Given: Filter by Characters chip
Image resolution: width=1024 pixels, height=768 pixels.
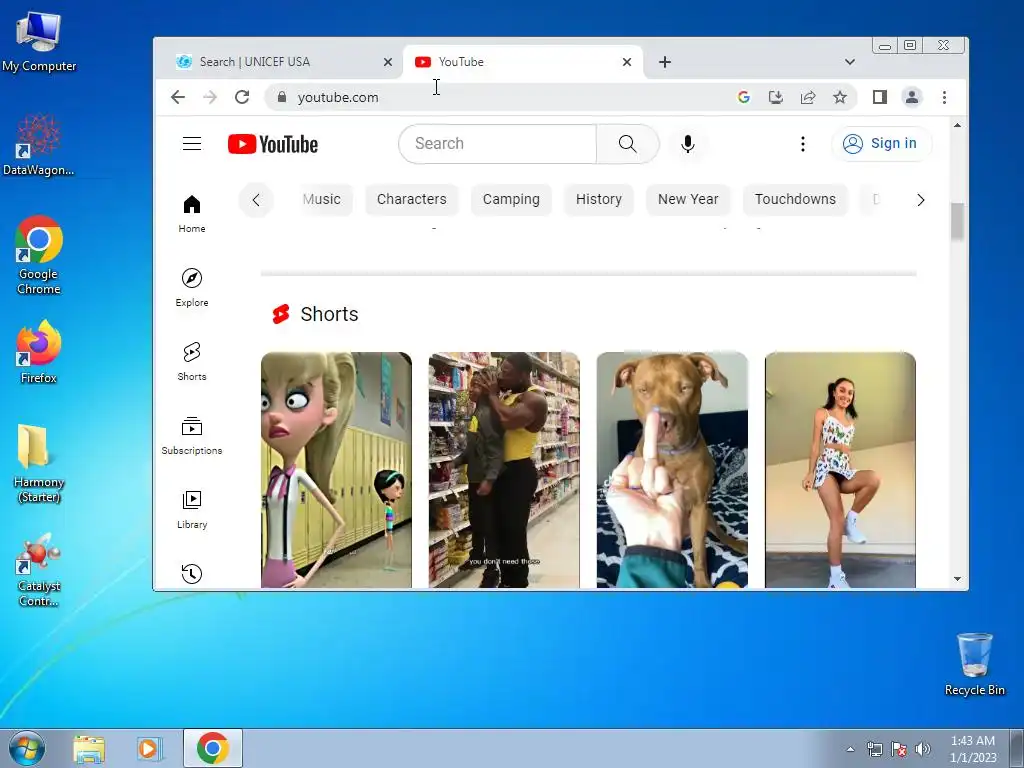Looking at the screenshot, I should click(x=411, y=199).
